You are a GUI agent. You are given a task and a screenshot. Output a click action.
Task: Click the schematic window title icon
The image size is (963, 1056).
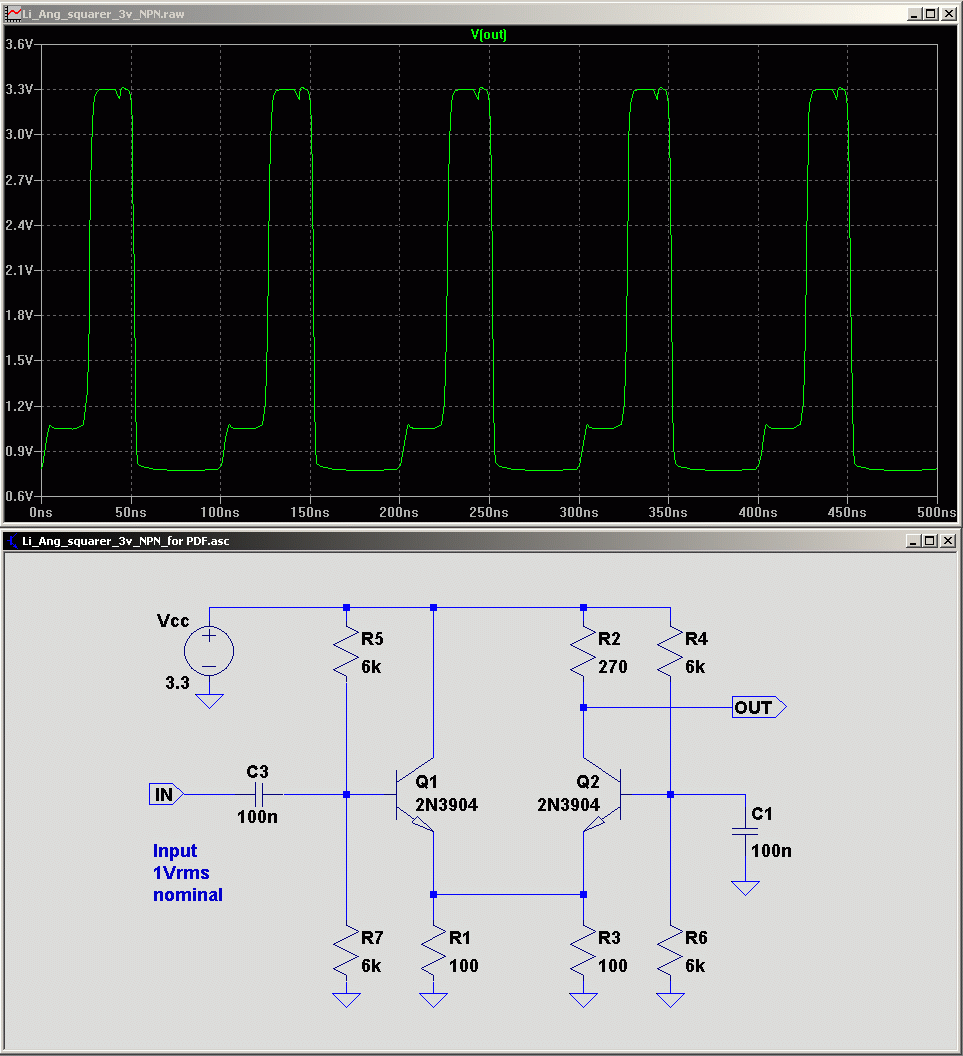coord(13,541)
